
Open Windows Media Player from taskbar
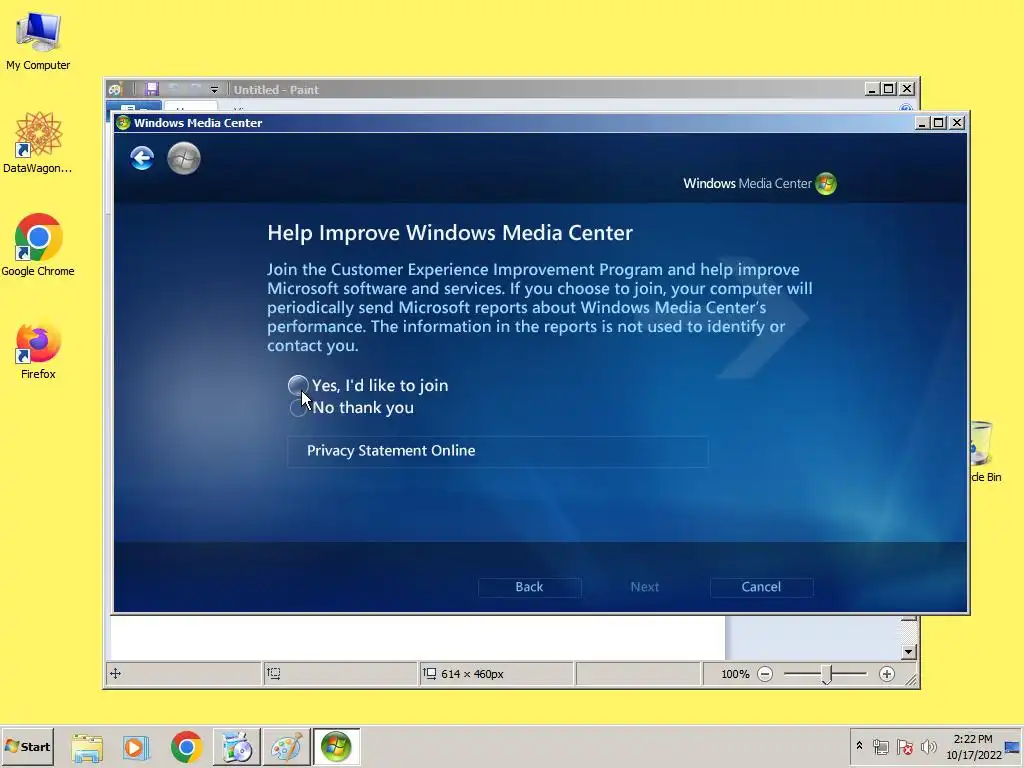136,747
